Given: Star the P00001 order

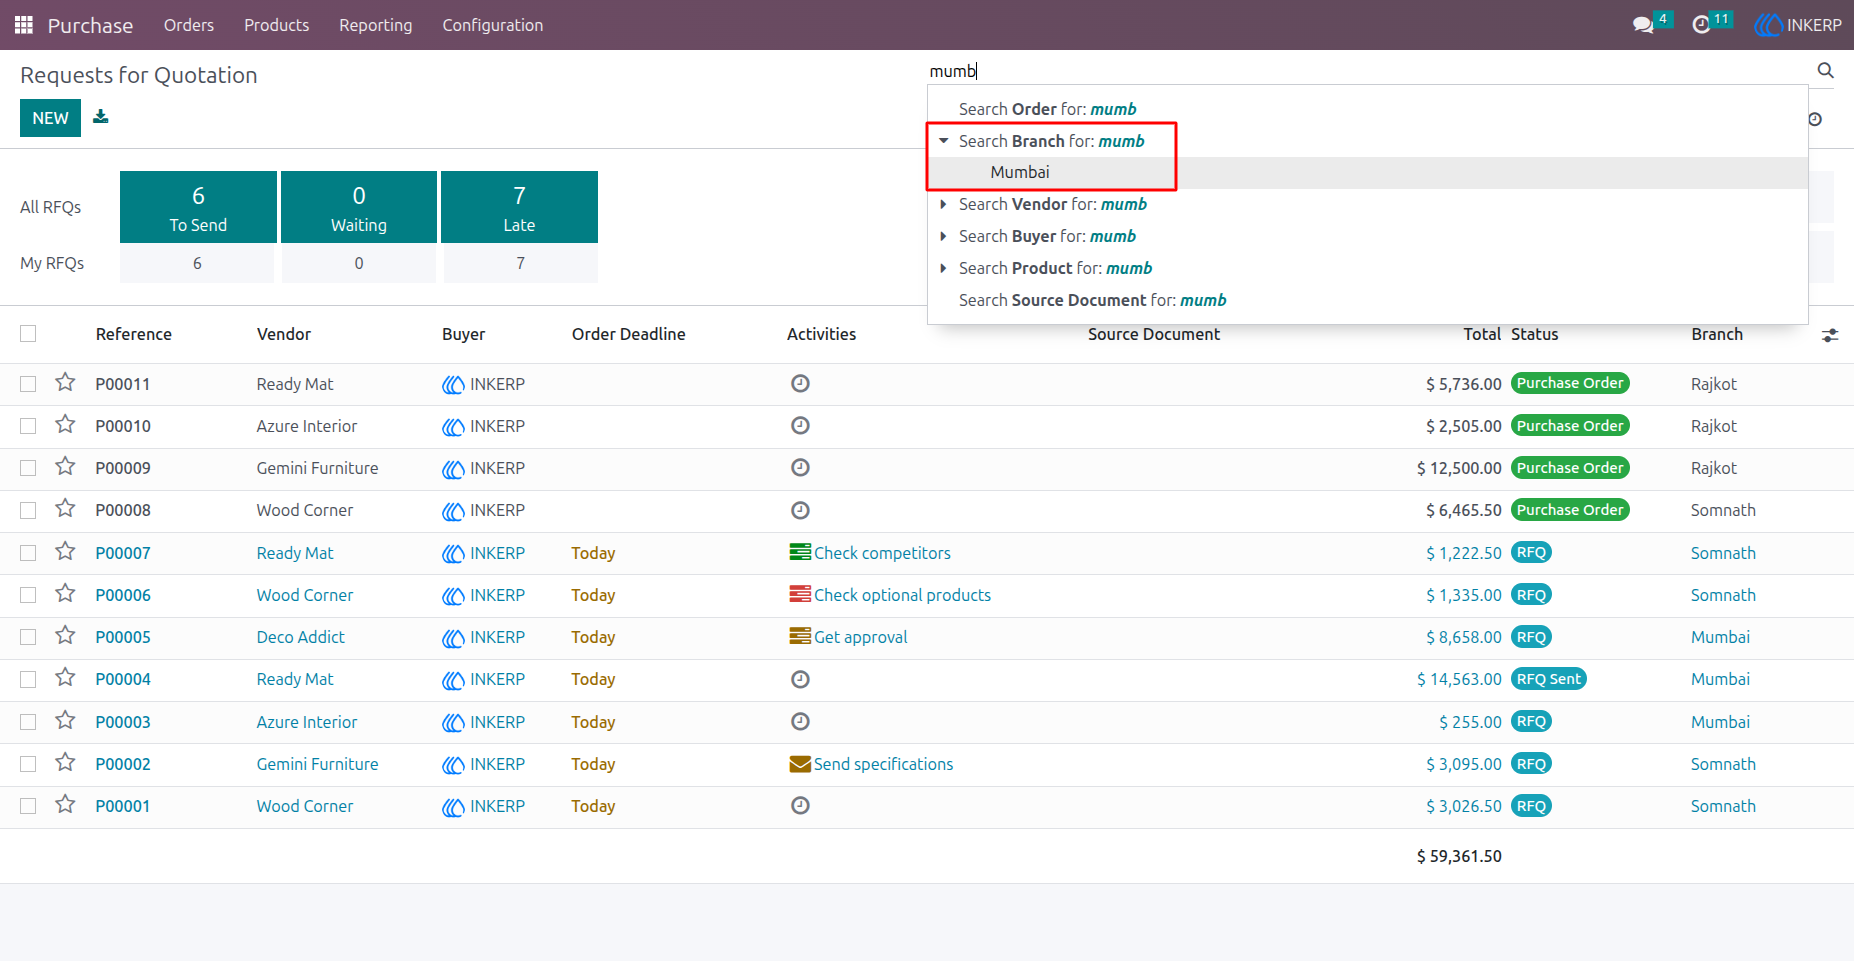Looking at the screenshot, I should (65, 804).
